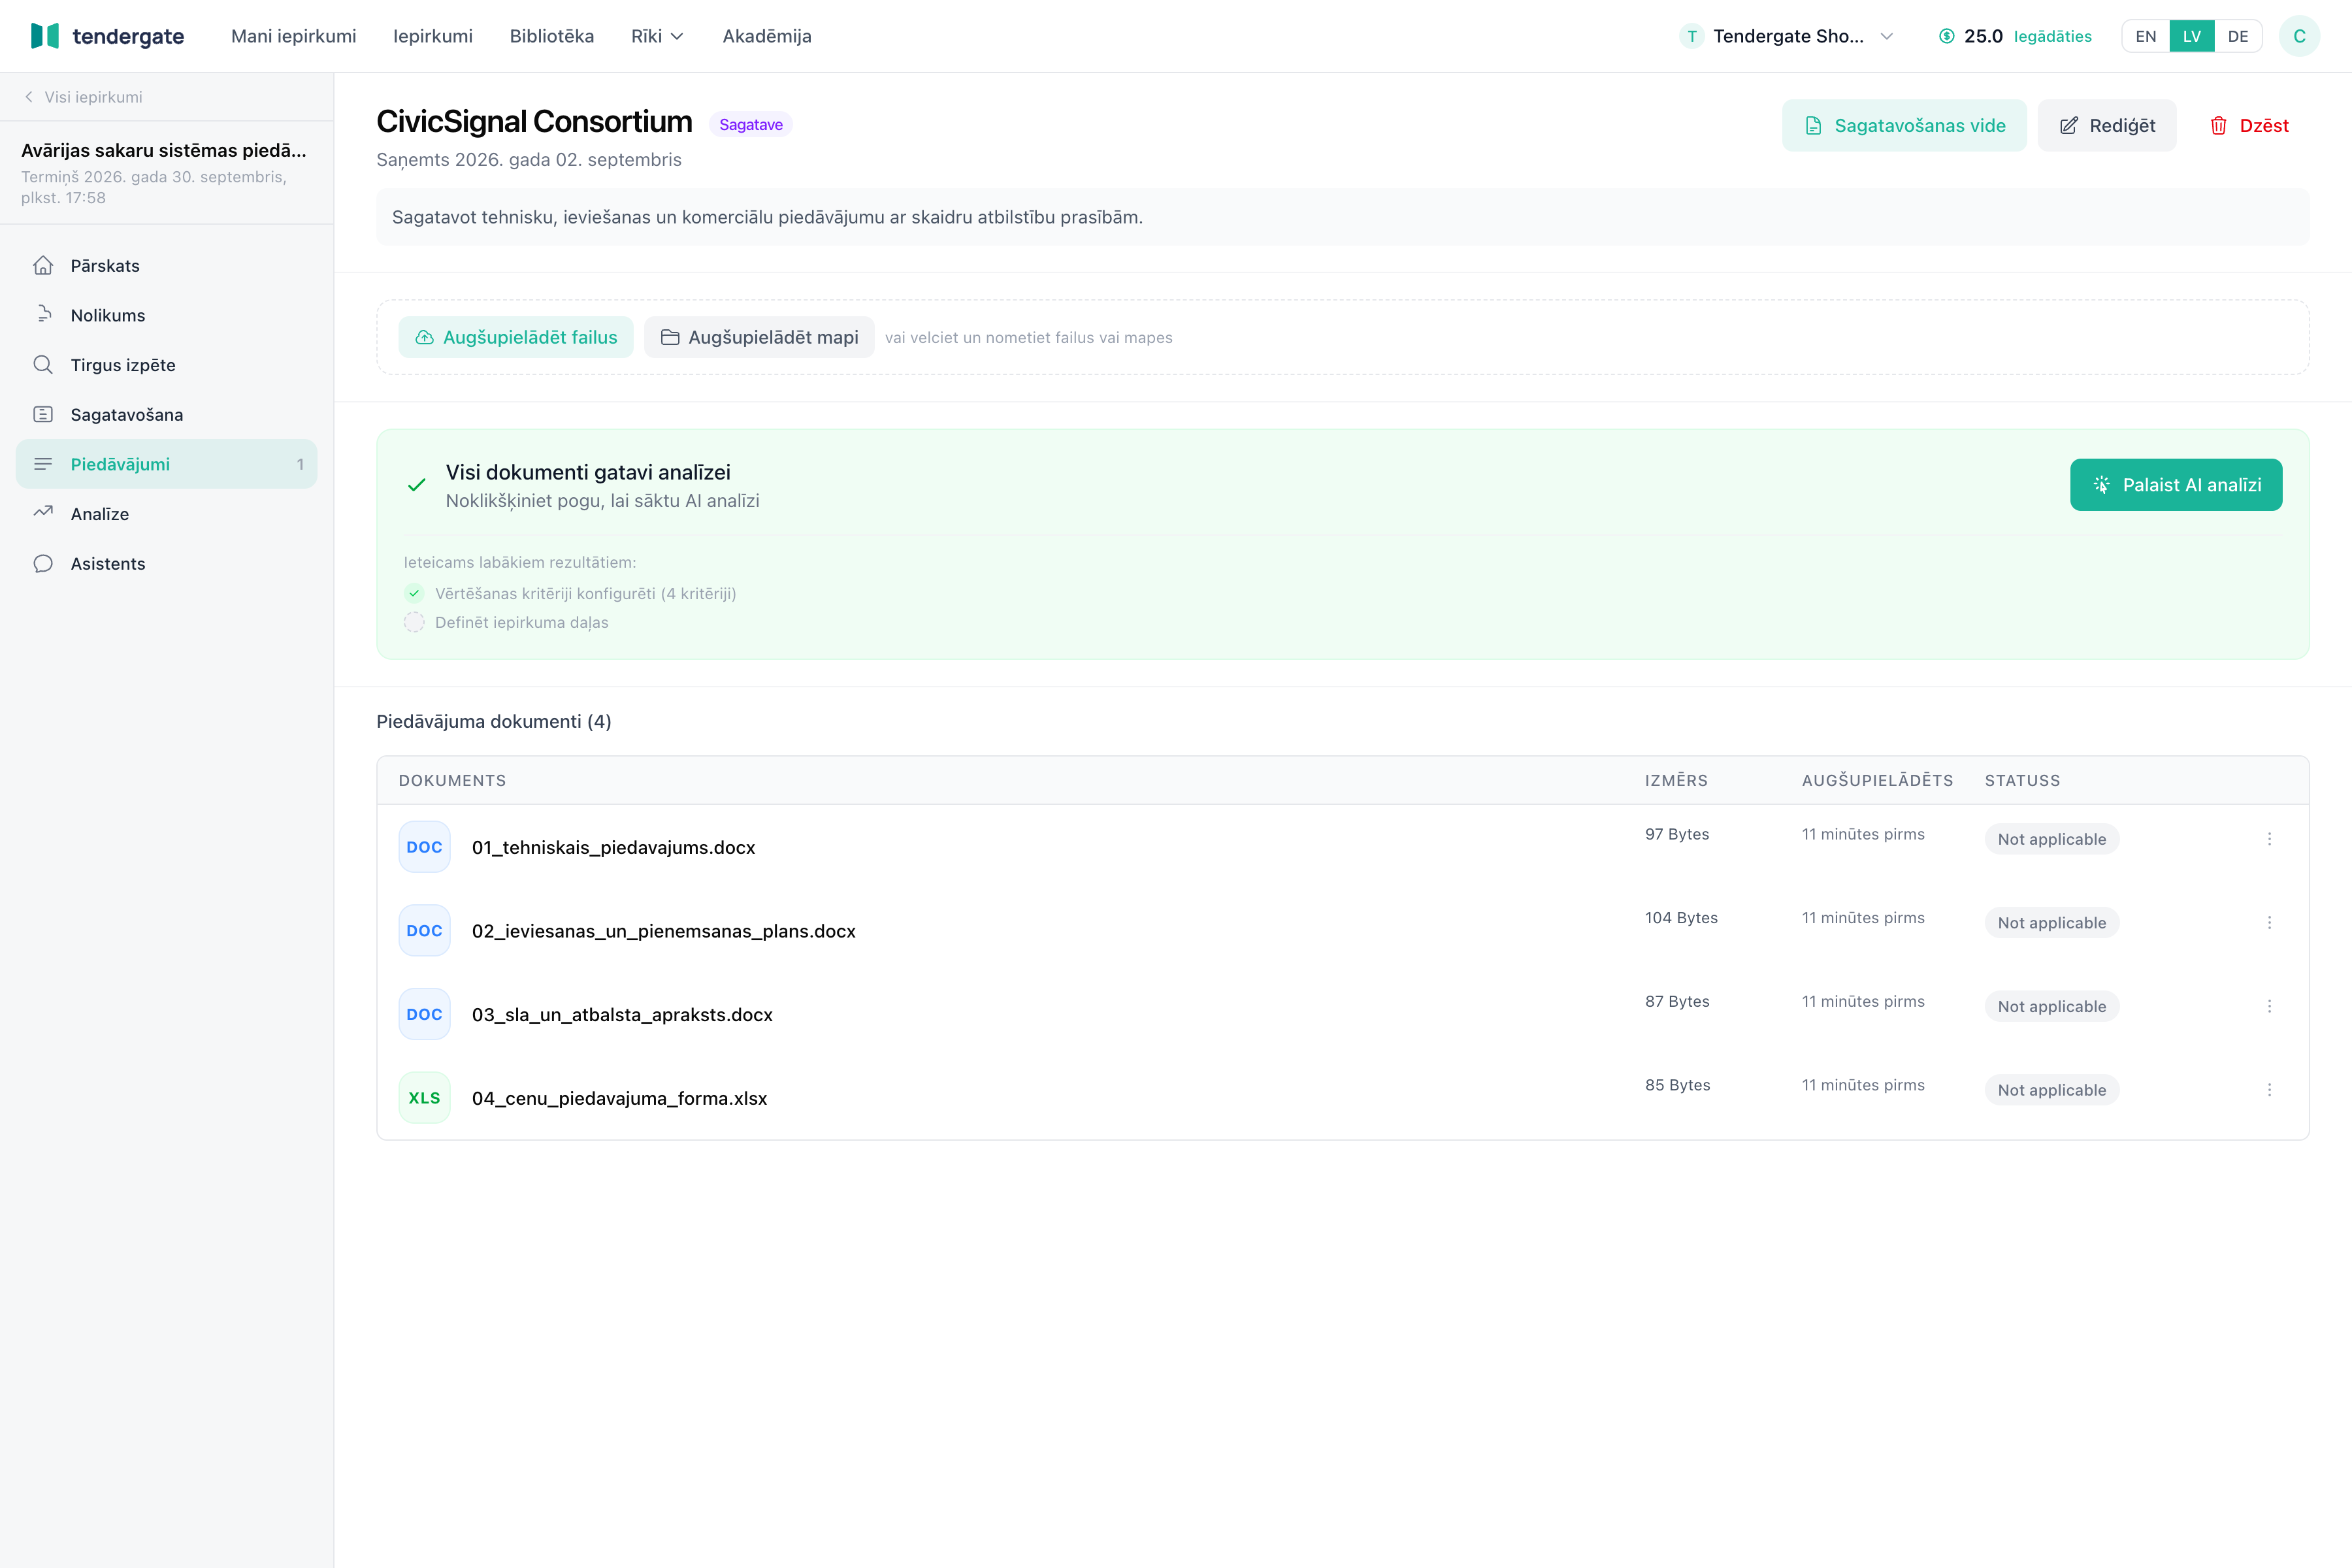
Task: Start Palaist AI analīzi
Action: (2176, 485)
